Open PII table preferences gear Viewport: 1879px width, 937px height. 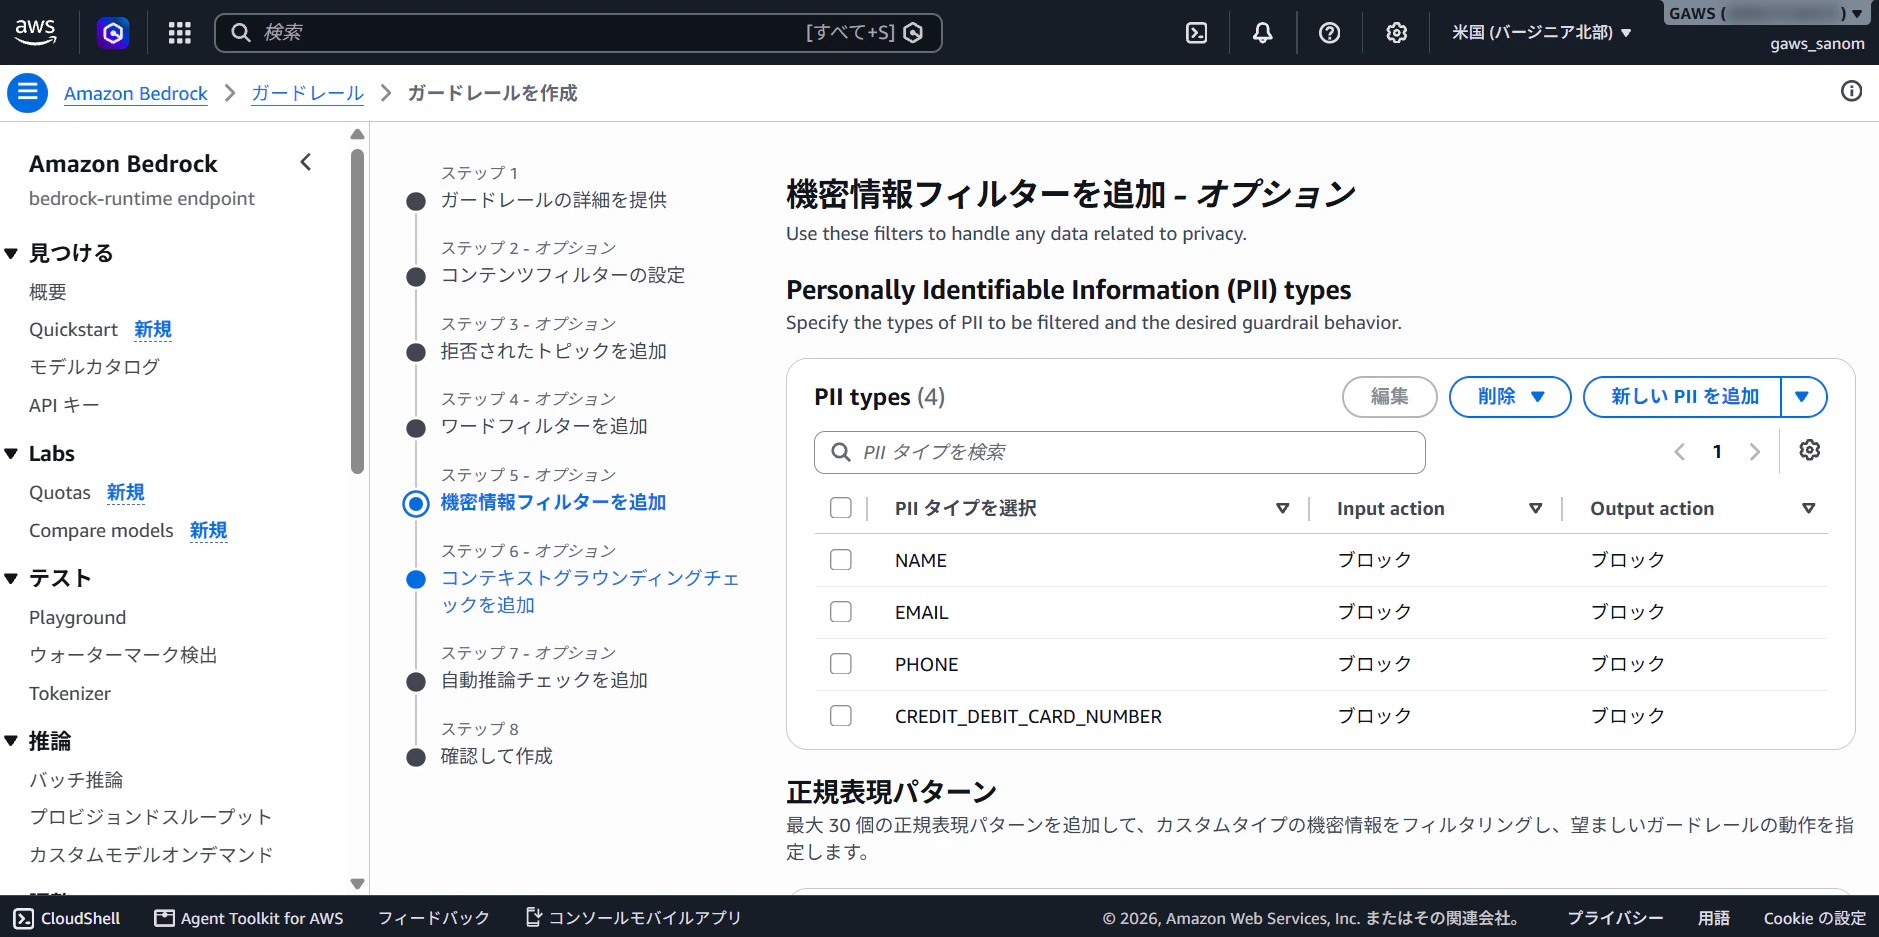(1810, 450)
